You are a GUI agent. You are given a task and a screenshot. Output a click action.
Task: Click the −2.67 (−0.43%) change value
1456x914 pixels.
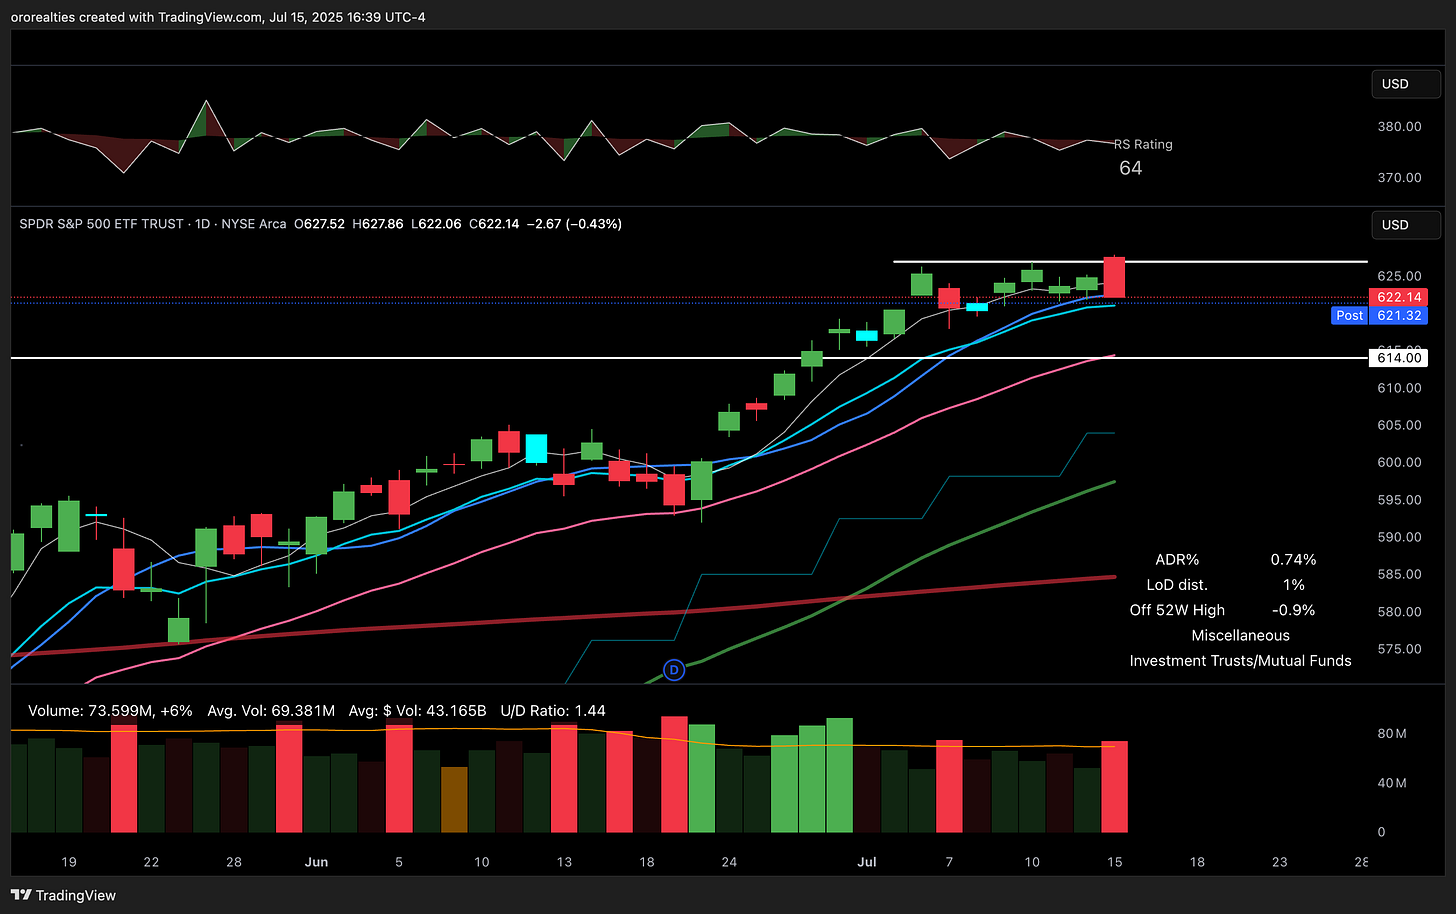[x=575, y=224]
